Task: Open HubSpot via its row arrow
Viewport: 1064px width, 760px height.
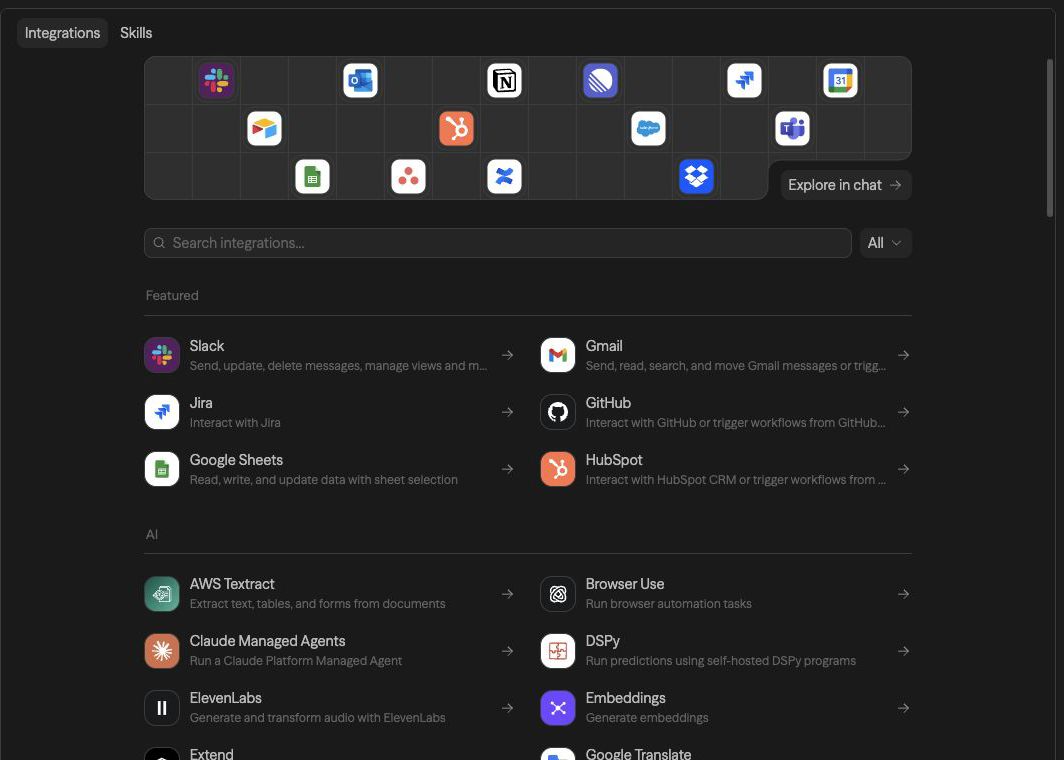Action: [x=903, y=469]
